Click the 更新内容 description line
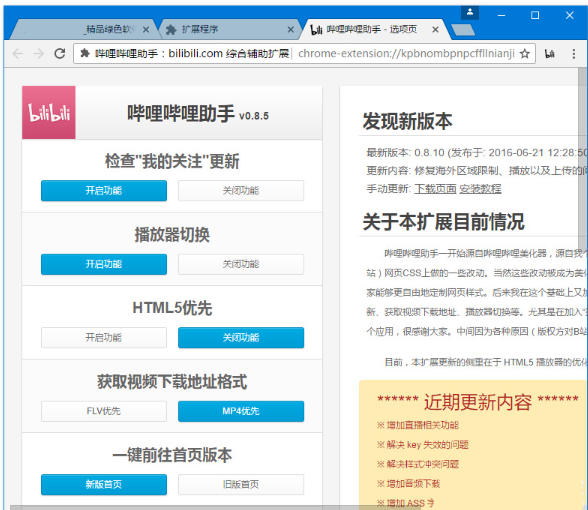588x510 pixels. [x=477, y=171]
